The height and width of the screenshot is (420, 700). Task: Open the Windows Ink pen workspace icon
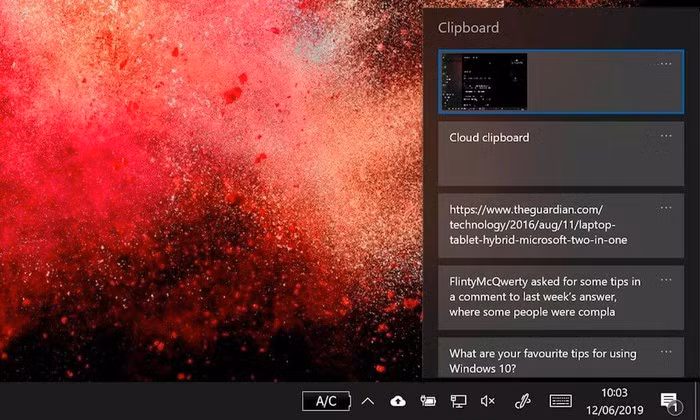522,401
